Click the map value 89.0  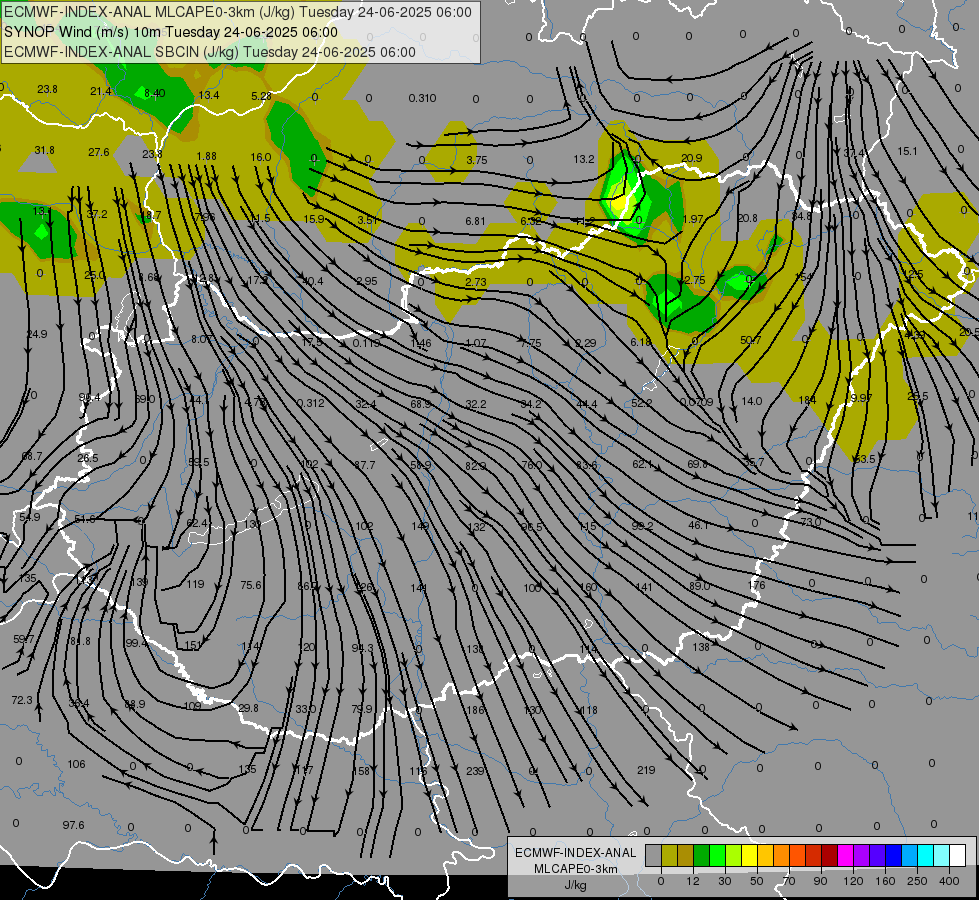(x=699, y=586)
